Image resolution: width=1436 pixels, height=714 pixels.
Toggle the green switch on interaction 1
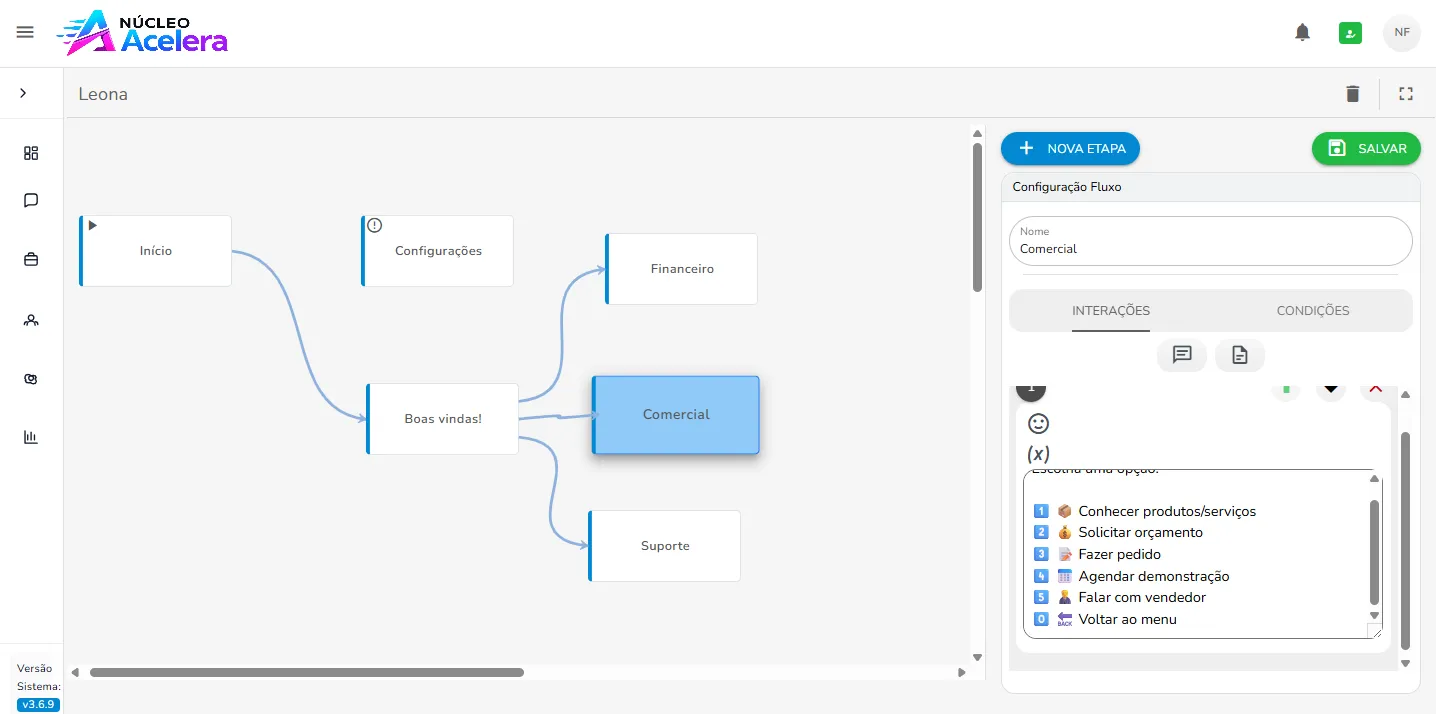(x=1286, y=390)
